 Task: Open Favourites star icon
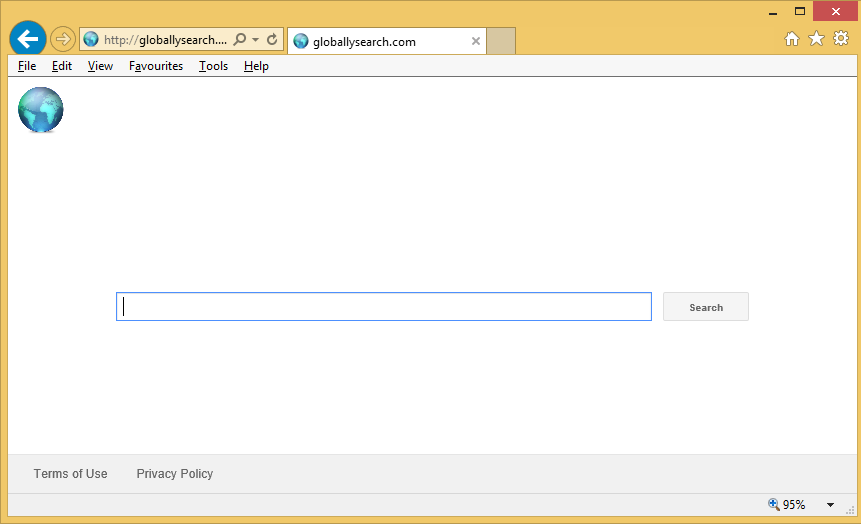[x=816, y=39]
